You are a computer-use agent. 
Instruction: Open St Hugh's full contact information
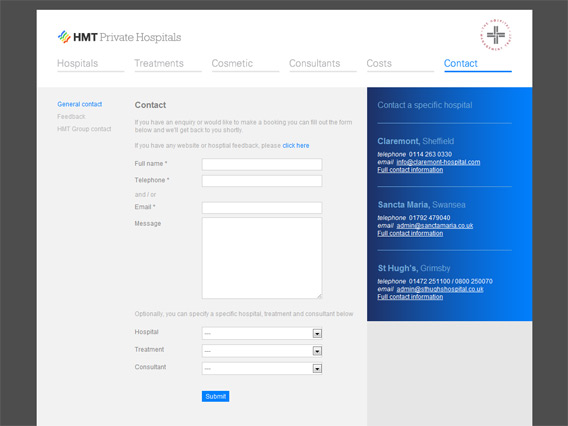click(410, 297)
